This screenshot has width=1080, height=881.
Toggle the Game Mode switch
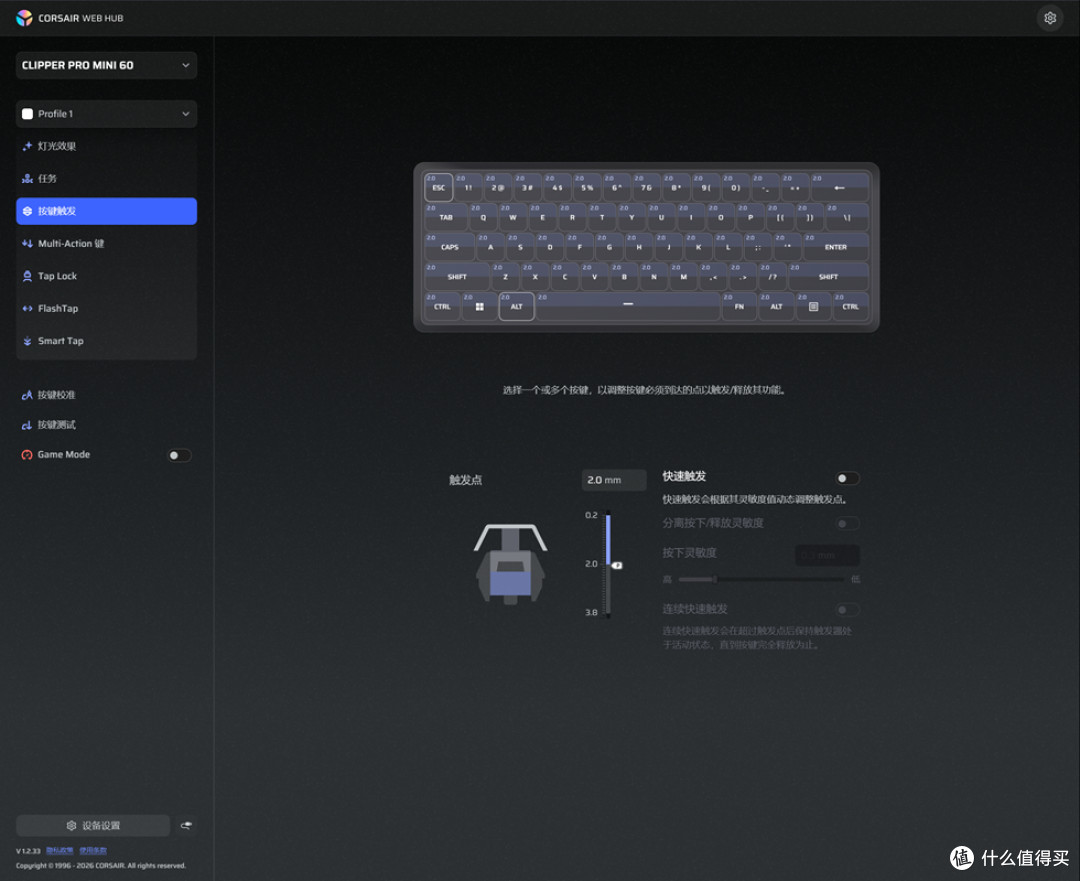[x=179, y=455]
